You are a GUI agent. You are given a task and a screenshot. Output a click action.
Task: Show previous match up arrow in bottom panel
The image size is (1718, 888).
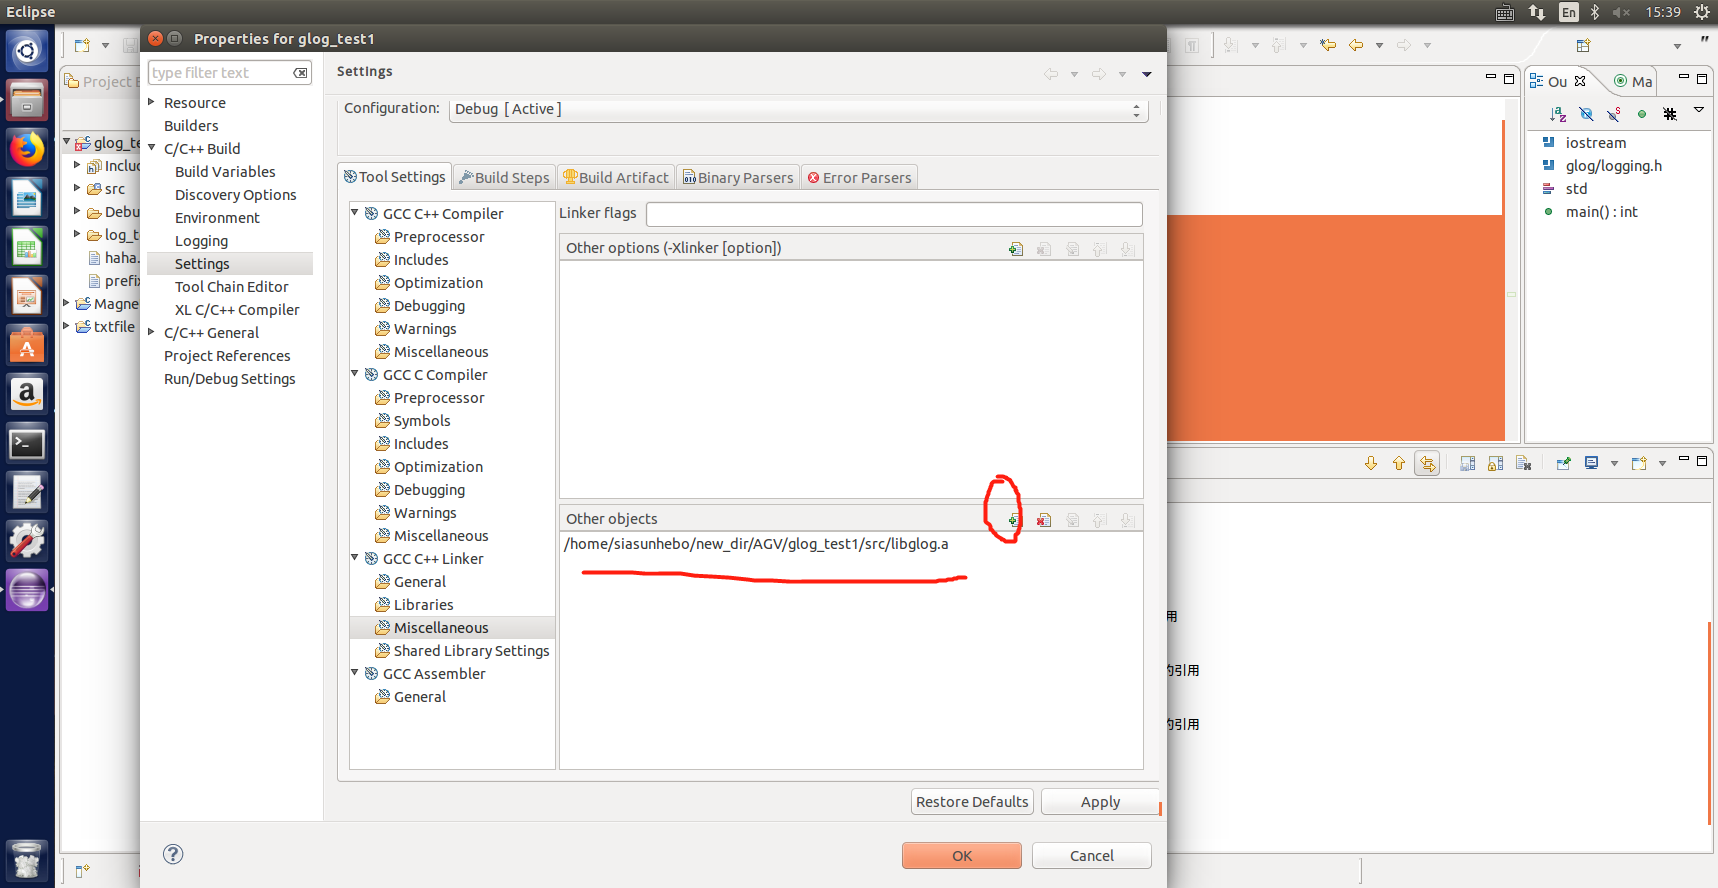[1399, 463]
